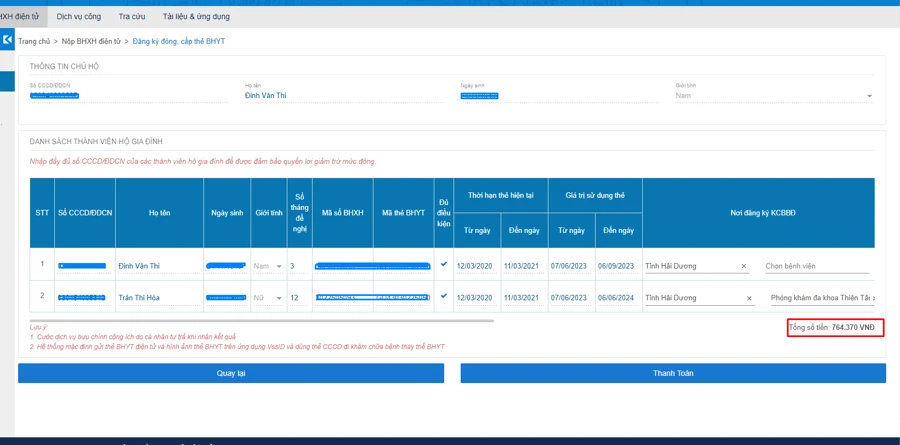The width and height of the screenshot is (900, 445).
Task: Click the Thanh Toán payment button
Action: (672, 373)
